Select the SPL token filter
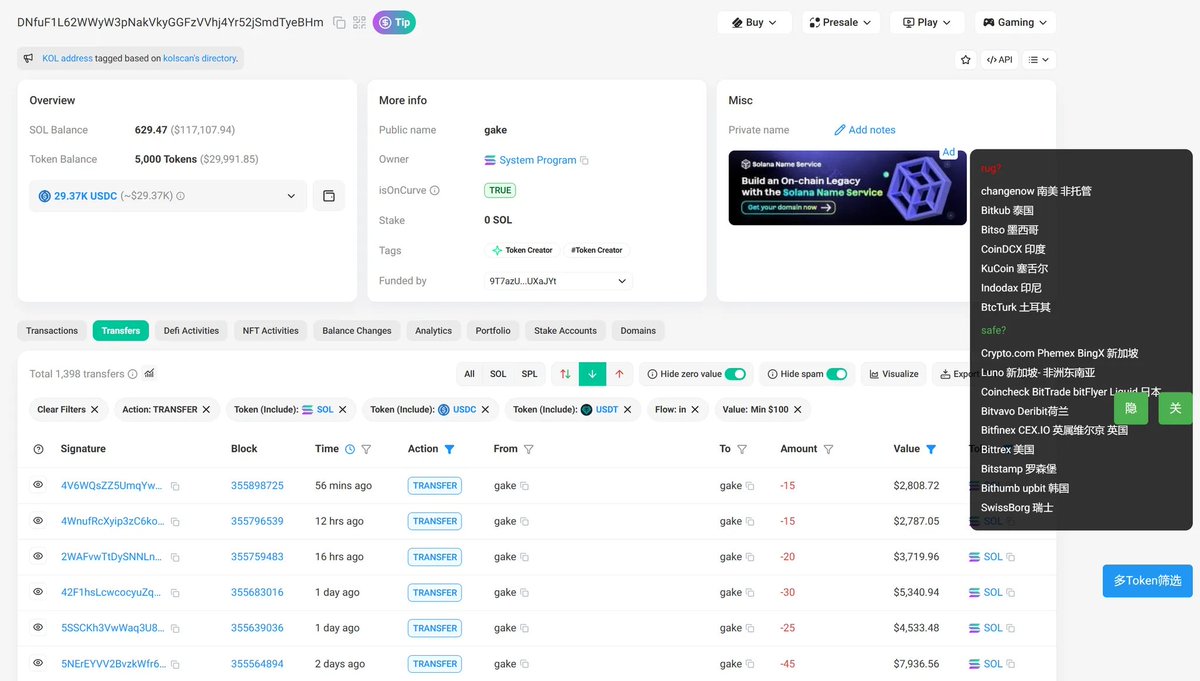 (530, 374)
